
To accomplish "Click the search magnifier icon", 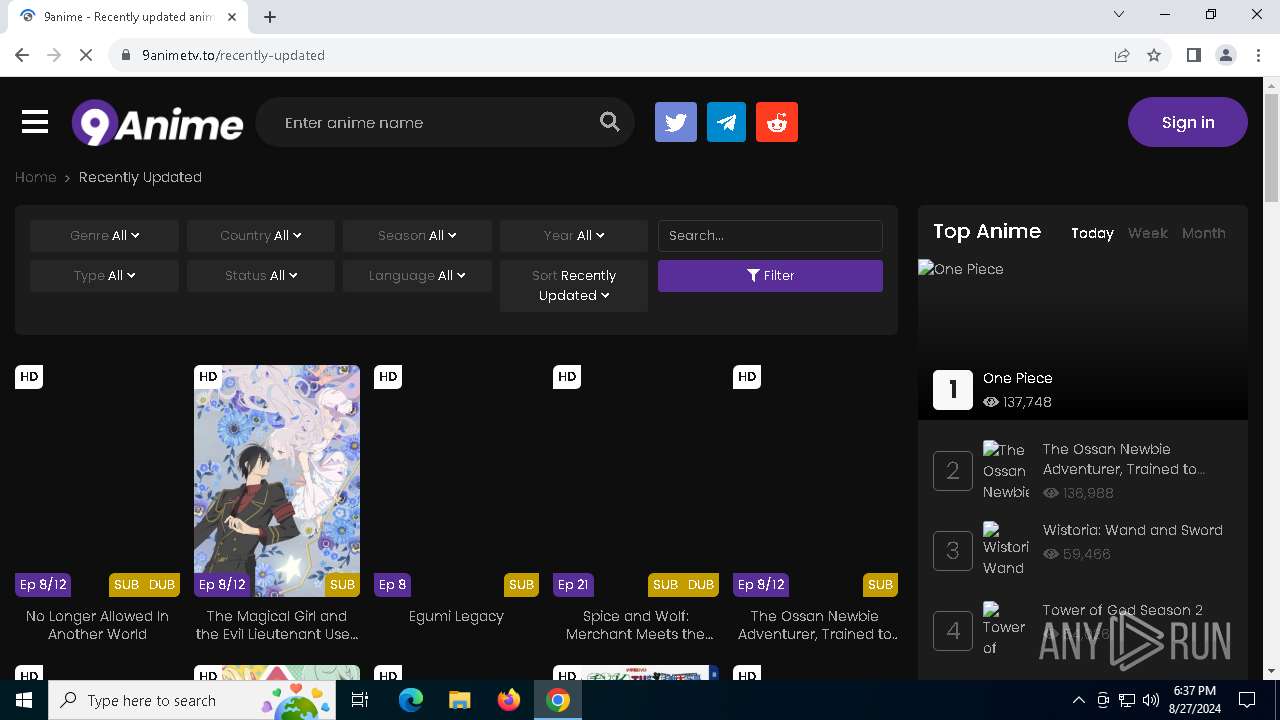I will (x=610, y=122).
